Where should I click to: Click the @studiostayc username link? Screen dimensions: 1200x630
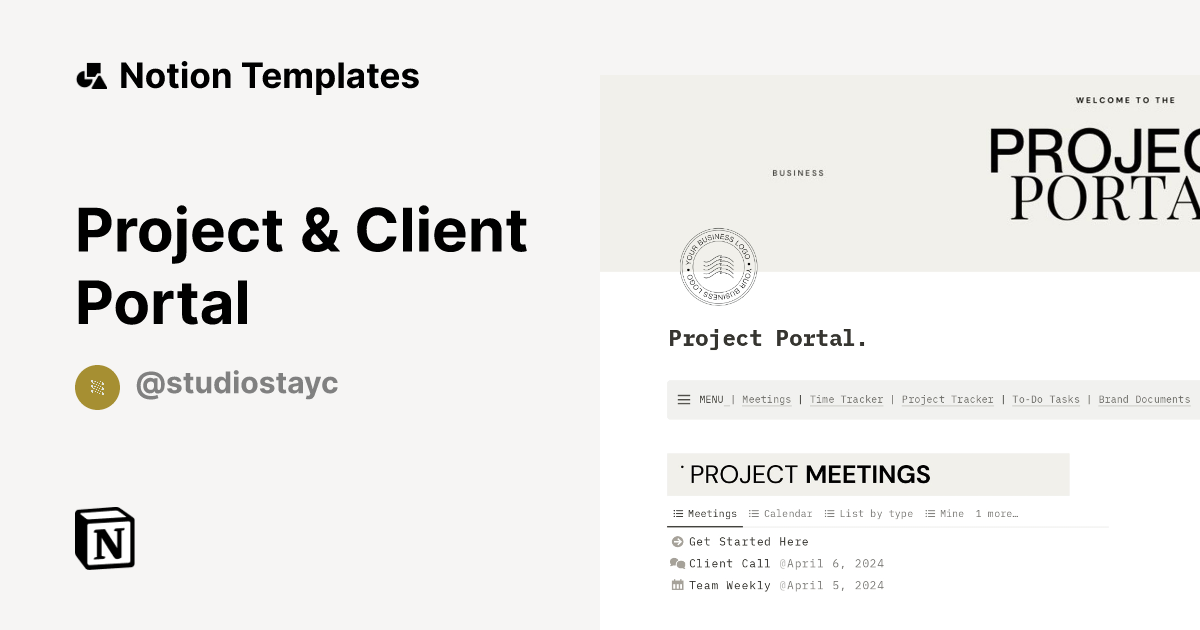click(237, 384)
